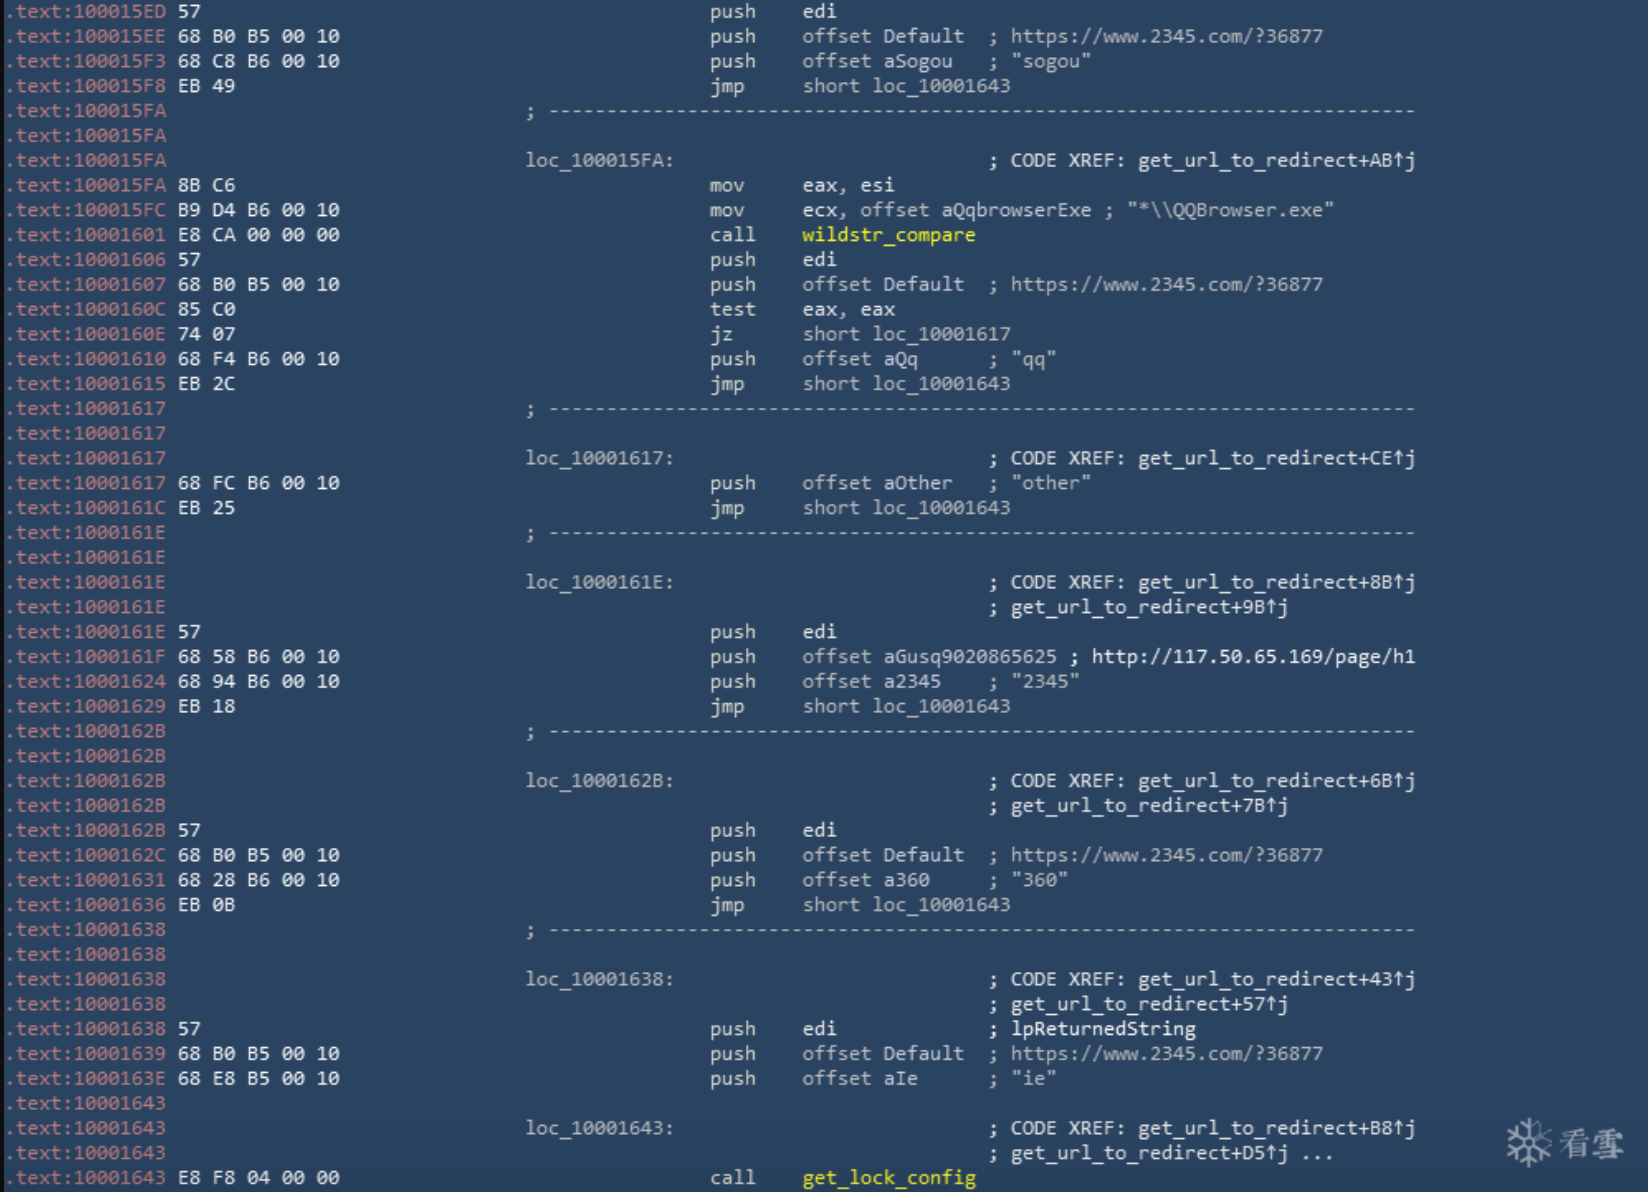Follow the get_lock_config call target
Screen dimensions: 1648x1192
[888, 1178]
